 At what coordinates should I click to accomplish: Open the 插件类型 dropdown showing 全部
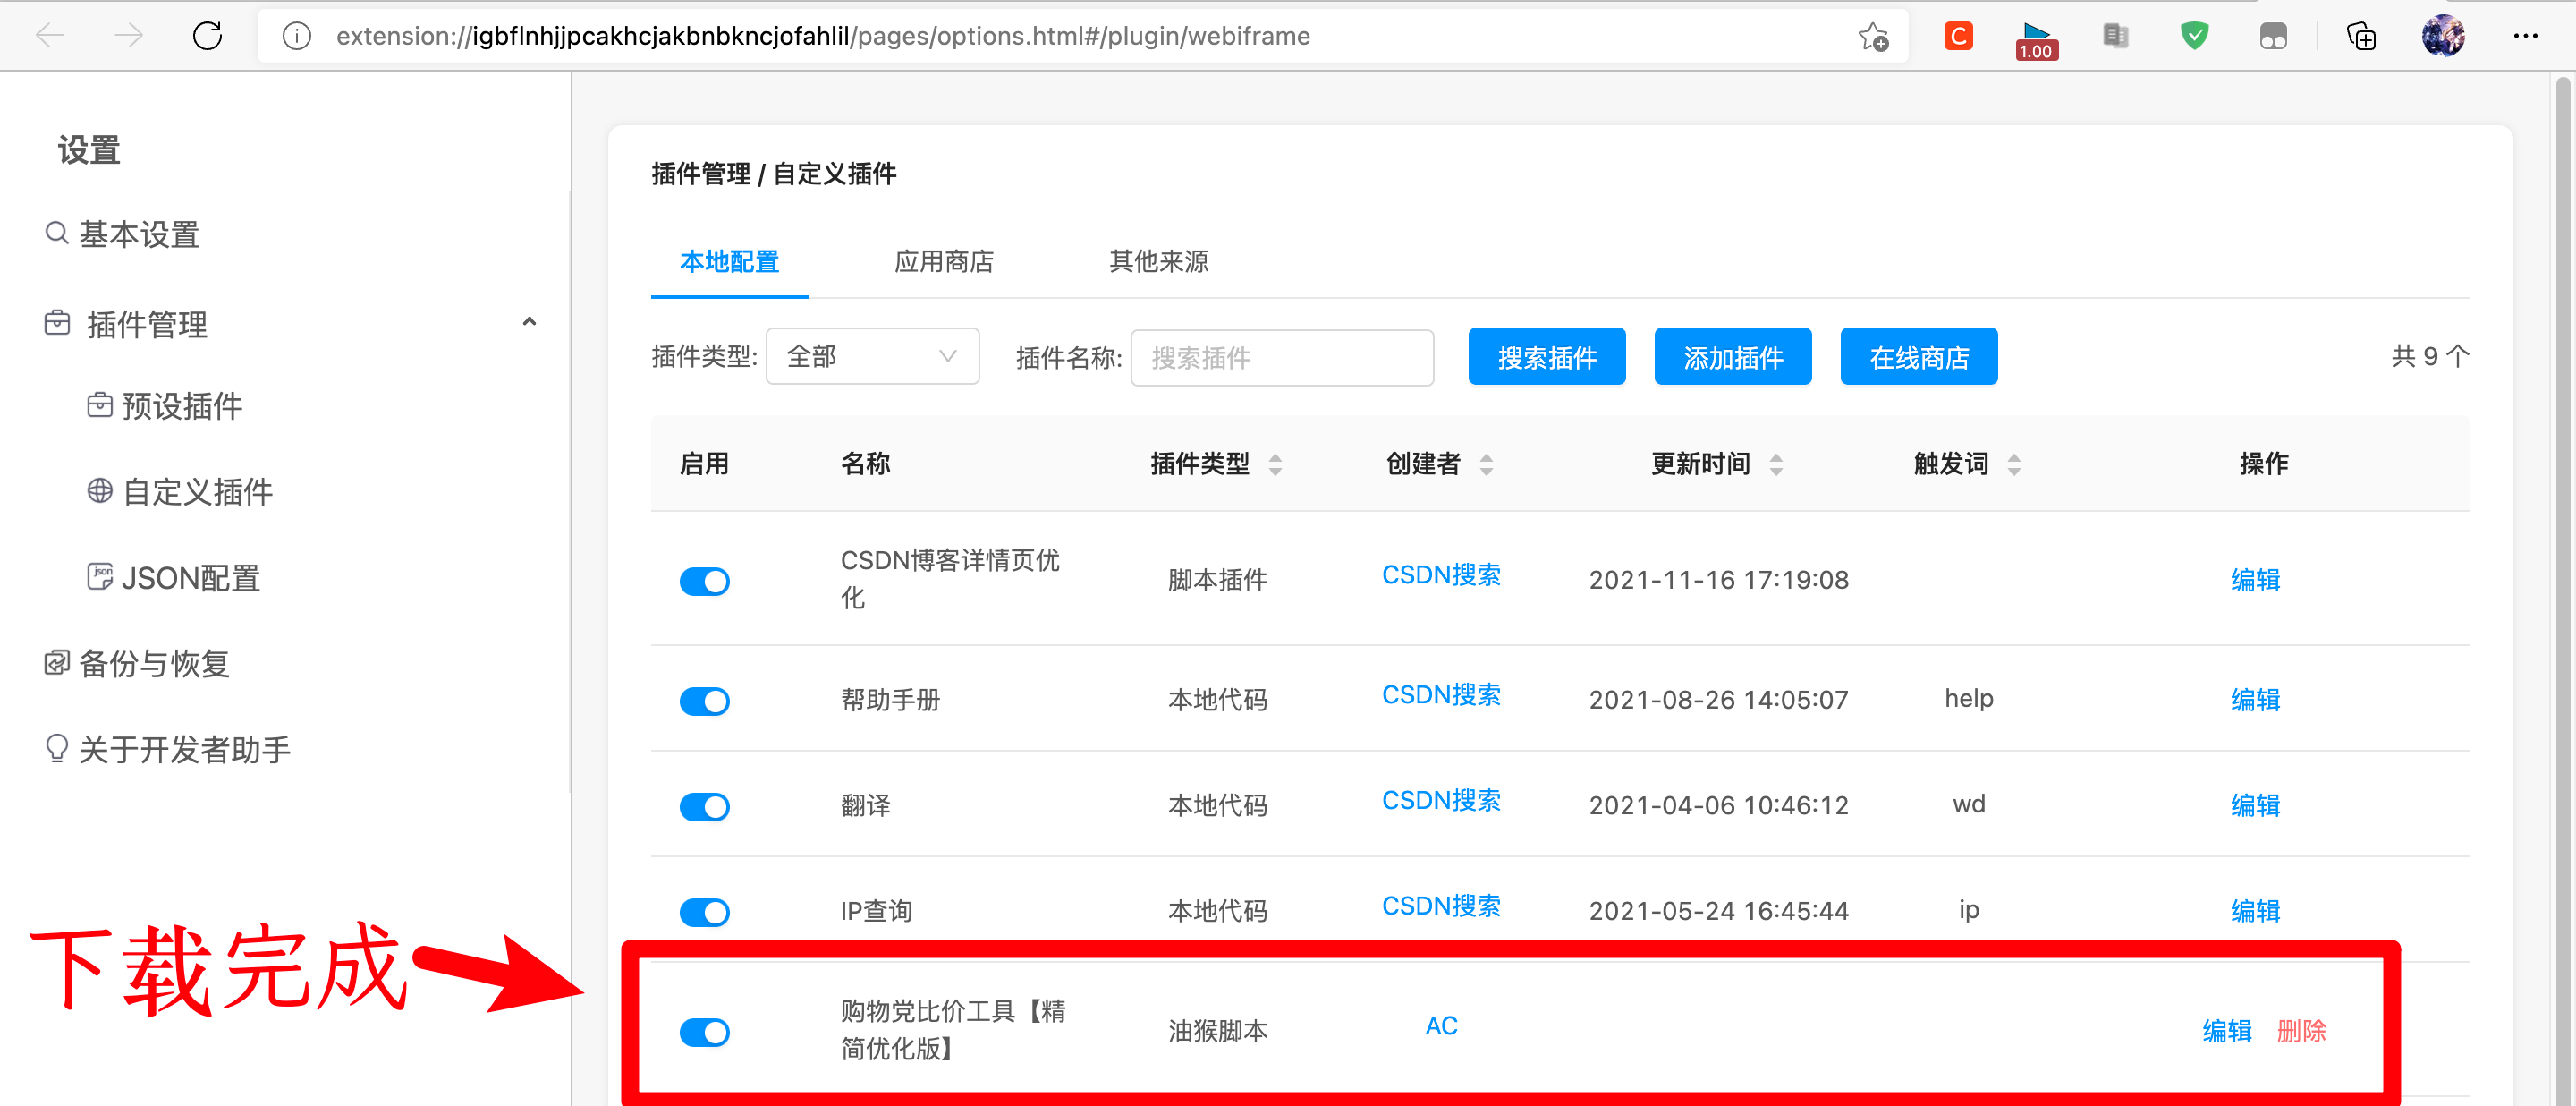(871, 357)
